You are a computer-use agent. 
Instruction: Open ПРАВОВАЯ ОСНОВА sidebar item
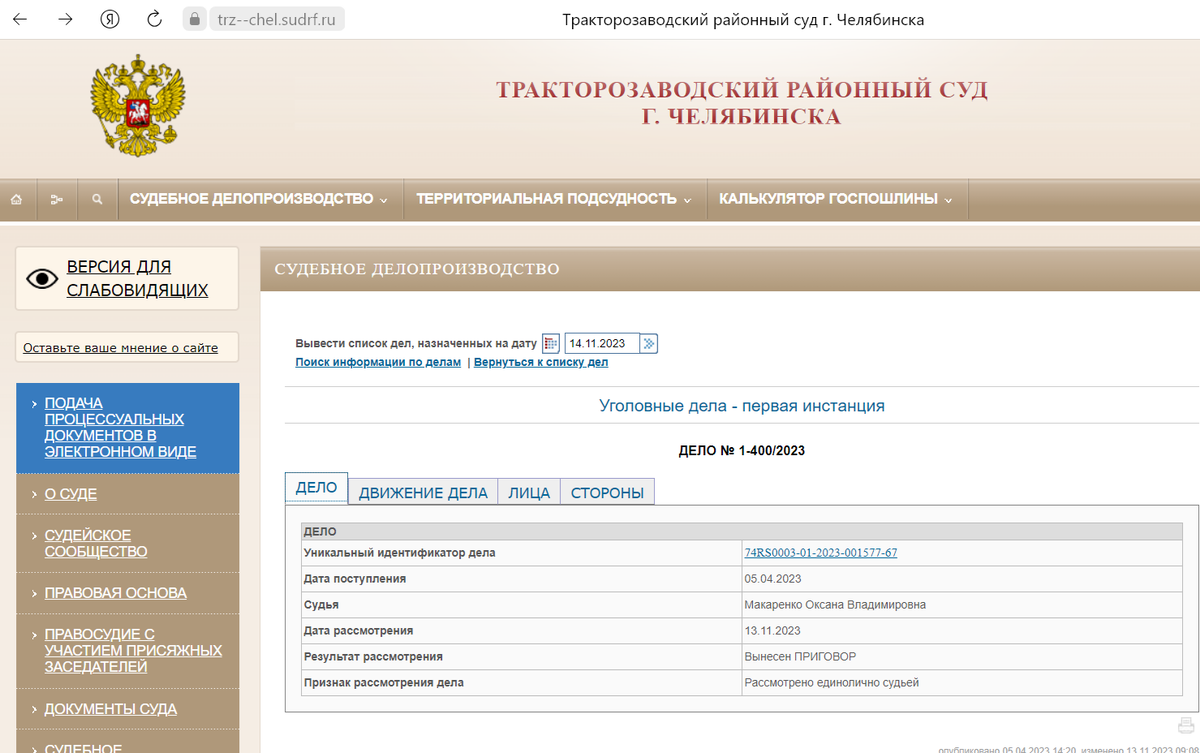pos(115,593)
